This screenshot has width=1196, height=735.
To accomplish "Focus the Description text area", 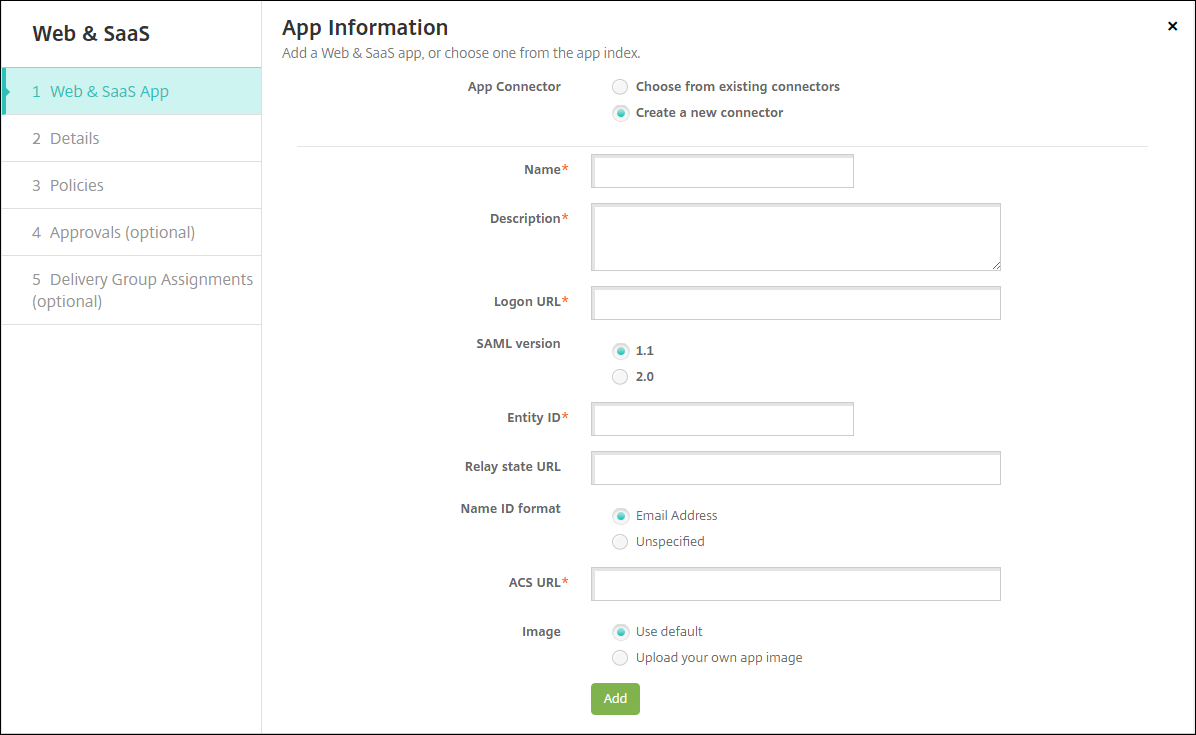I will (x=796, y=238).
